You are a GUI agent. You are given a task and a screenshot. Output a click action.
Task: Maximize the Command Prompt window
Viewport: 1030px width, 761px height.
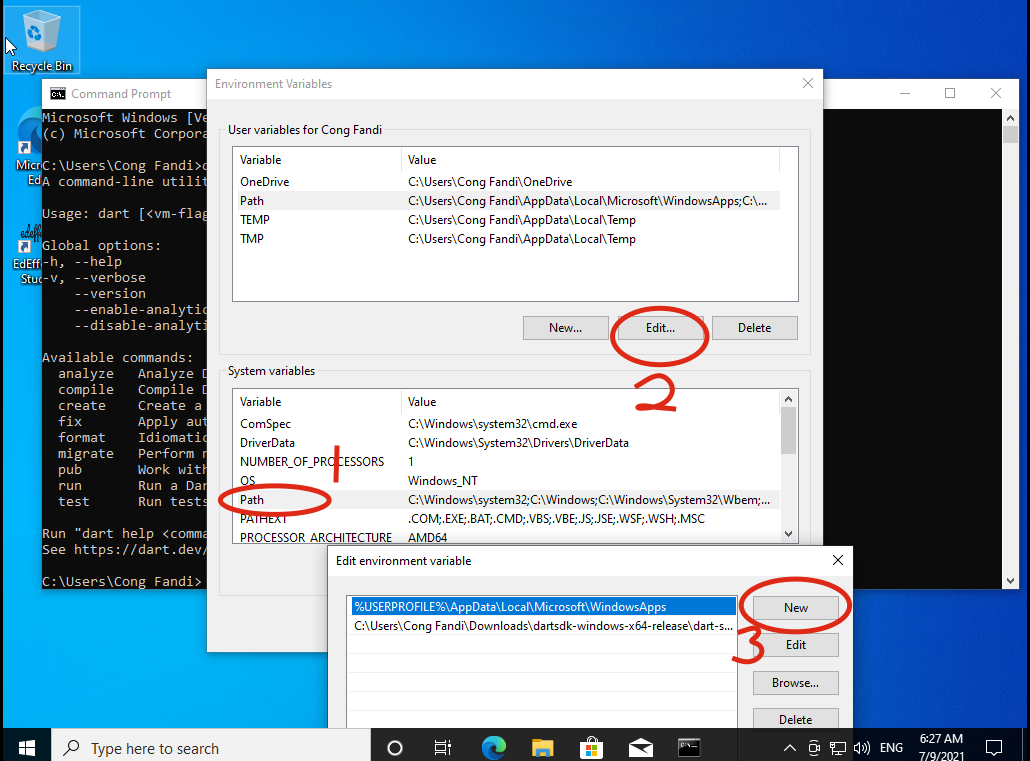tap(950, 93)
